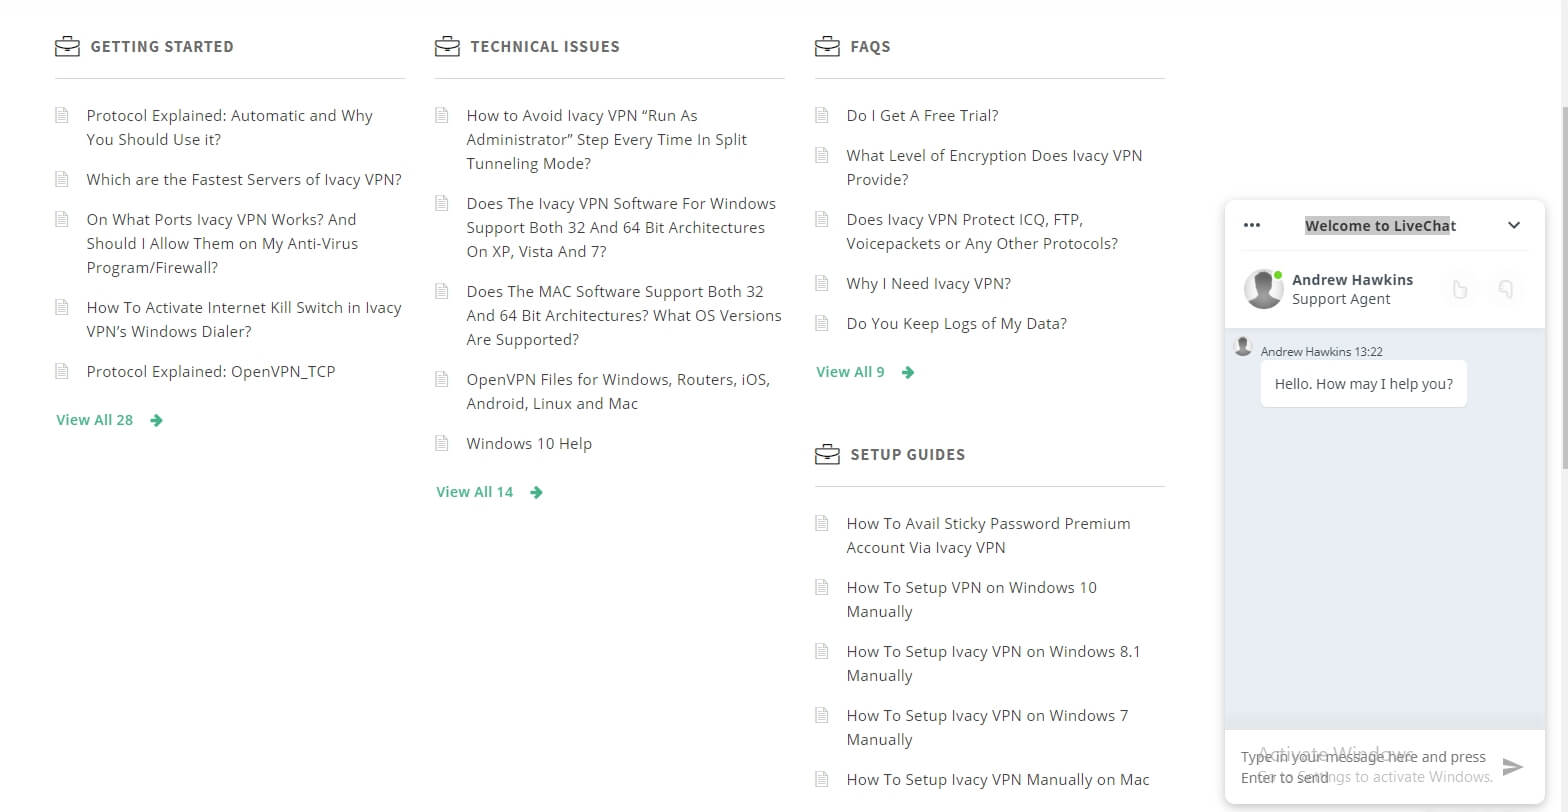Open How To Setup VPN on Windows 10 Manually
Viewport: 1568px width, 812px height.
pyautogui.click(x=971, y=599)
